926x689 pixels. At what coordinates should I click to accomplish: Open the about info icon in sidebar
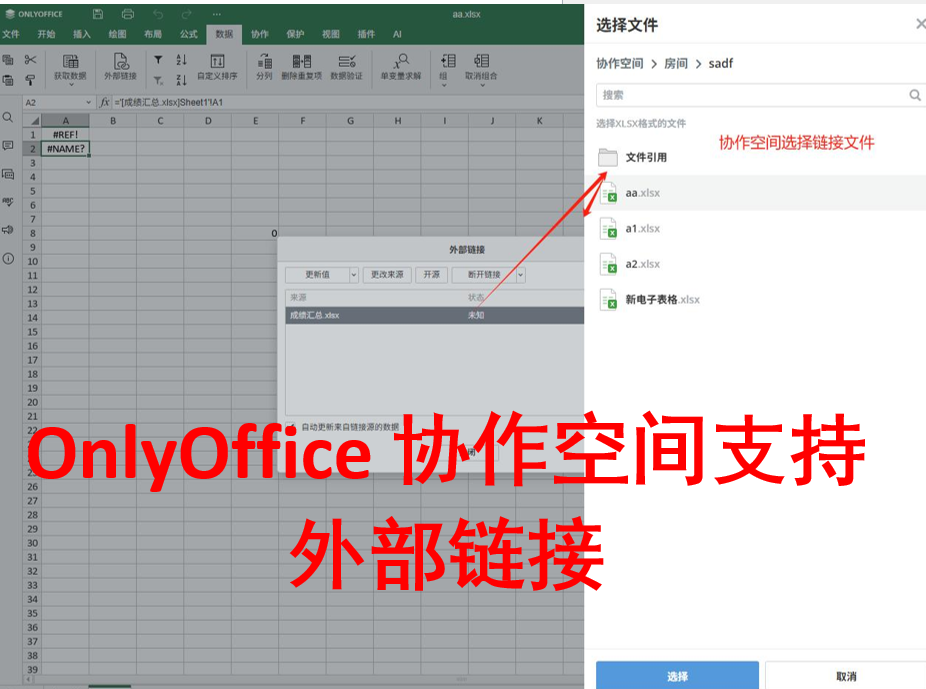pos(8,258)
